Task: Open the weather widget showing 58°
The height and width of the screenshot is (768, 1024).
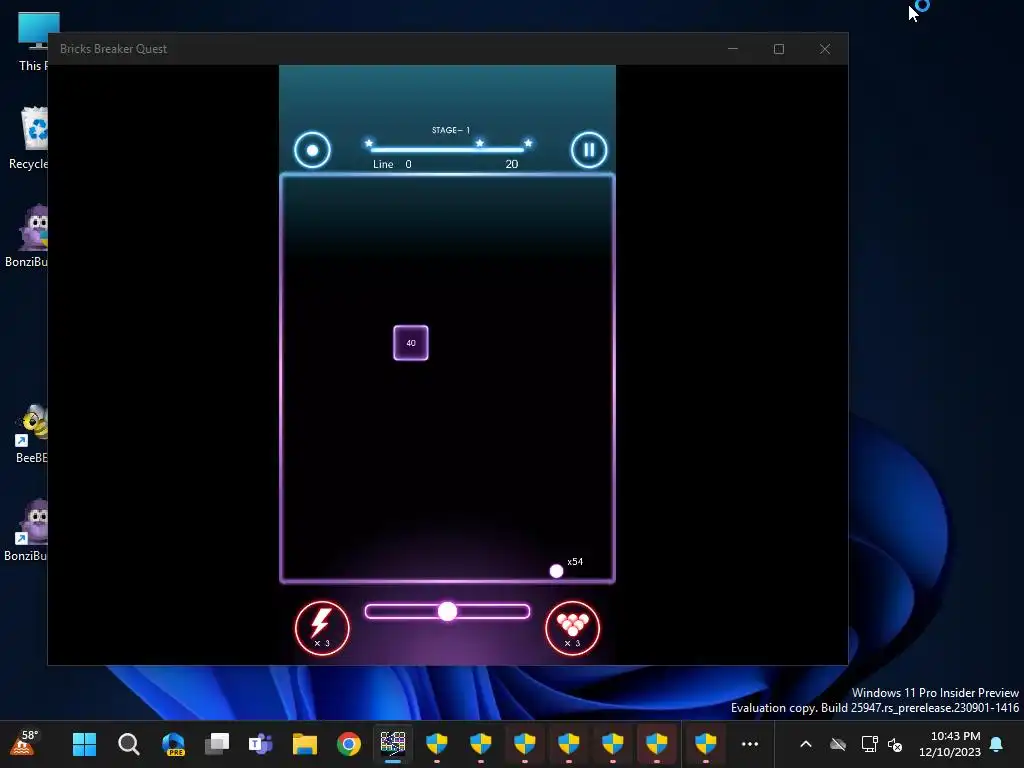Action: tap(24, 744)
